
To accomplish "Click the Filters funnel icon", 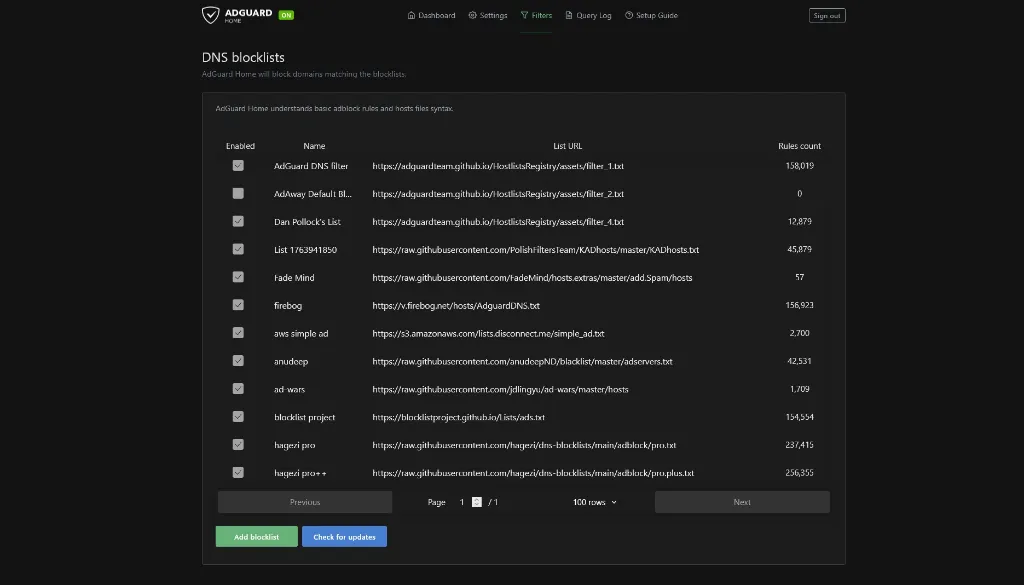I will click(x=524, y=15).
